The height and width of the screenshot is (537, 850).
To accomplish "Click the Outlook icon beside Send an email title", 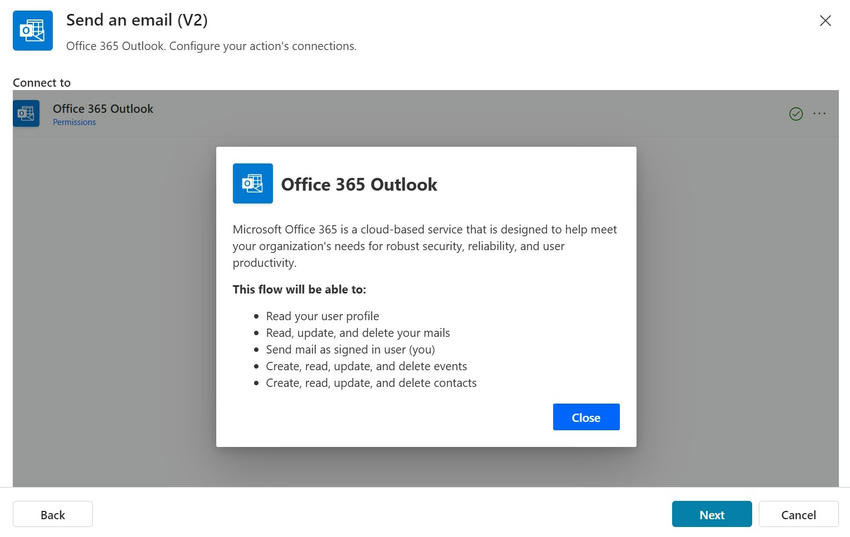I will click(x=32, y=31).
